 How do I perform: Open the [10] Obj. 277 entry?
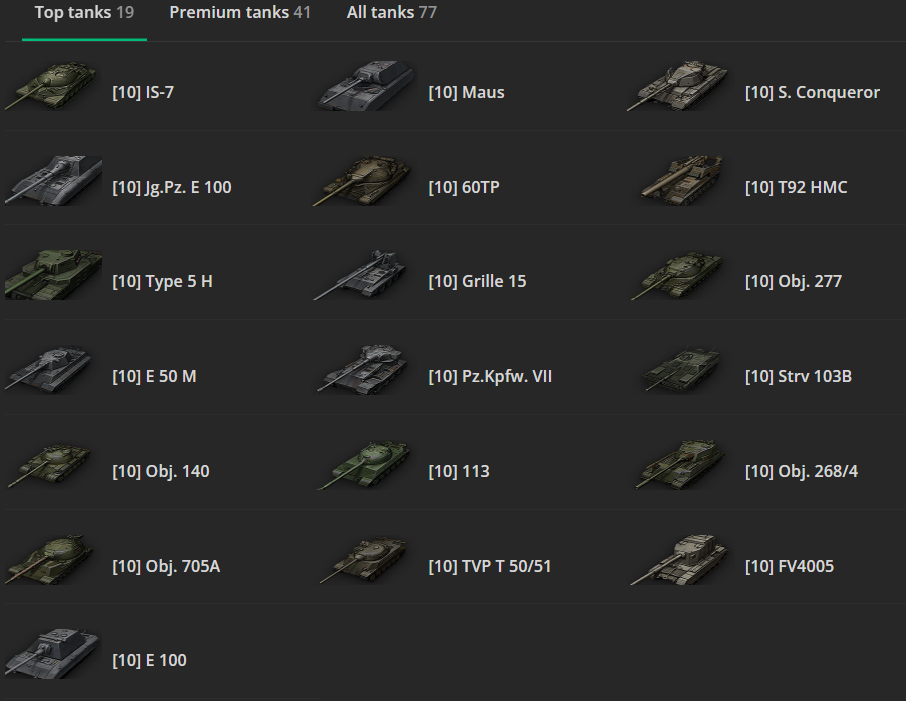coord(793,281)
